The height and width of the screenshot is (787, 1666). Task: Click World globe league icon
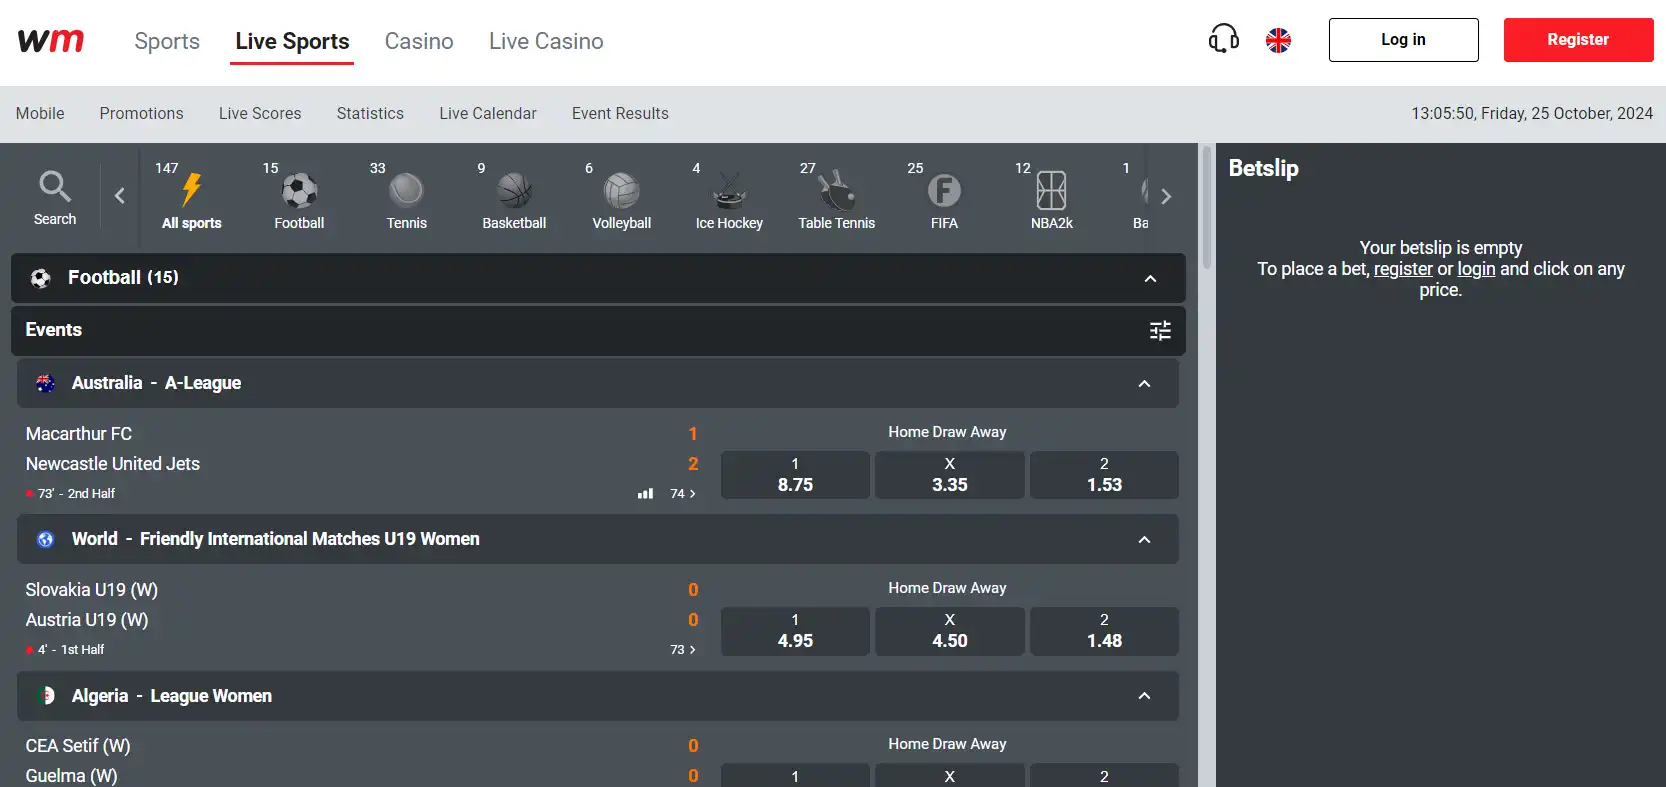45,540
